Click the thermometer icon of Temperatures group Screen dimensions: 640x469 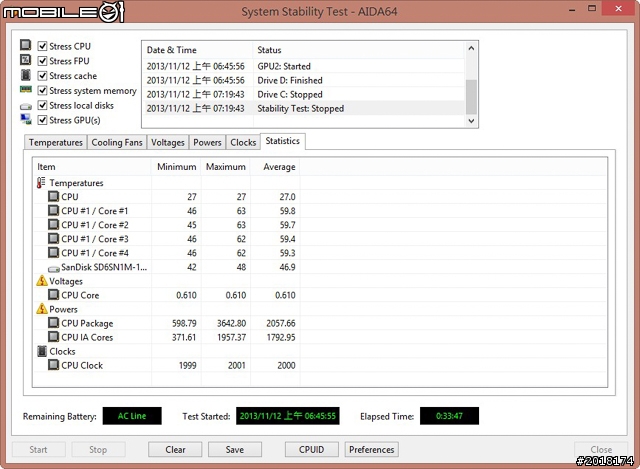41,182
